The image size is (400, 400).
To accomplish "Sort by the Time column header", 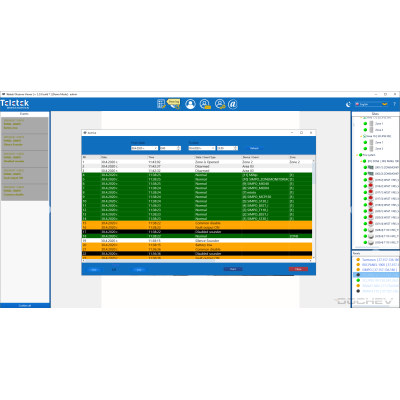I will click(171, 157).
